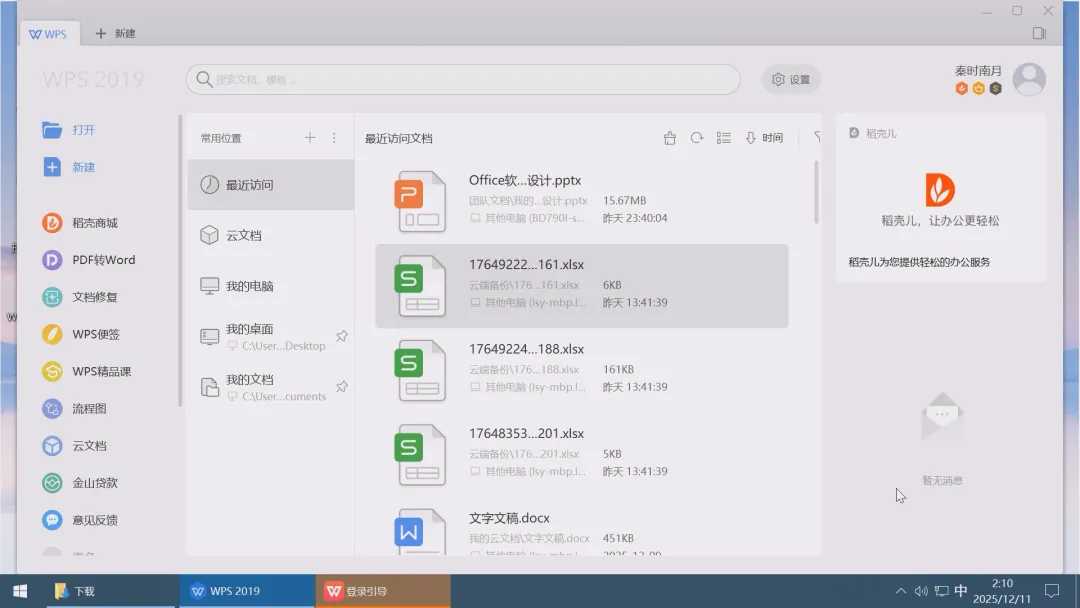The width and height of the screenshot is (1080, 608).
Task: Click the filter funnel icon
Action: [x=817, y=138]
